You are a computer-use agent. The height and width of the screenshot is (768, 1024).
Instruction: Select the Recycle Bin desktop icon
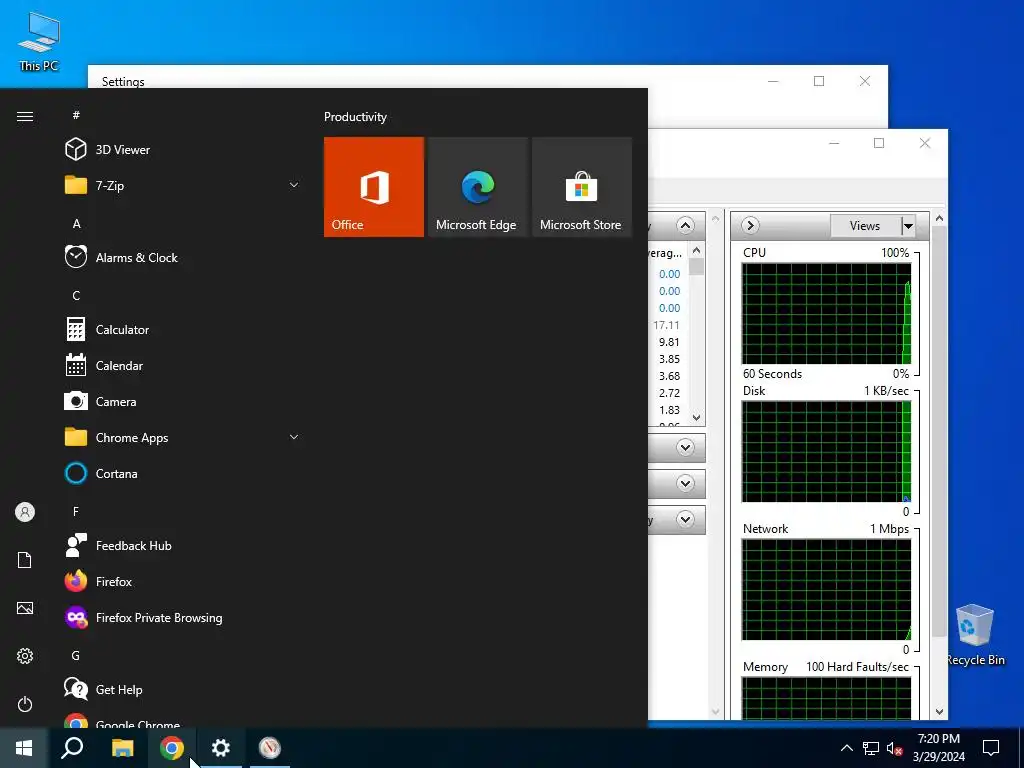coord(975,635)
